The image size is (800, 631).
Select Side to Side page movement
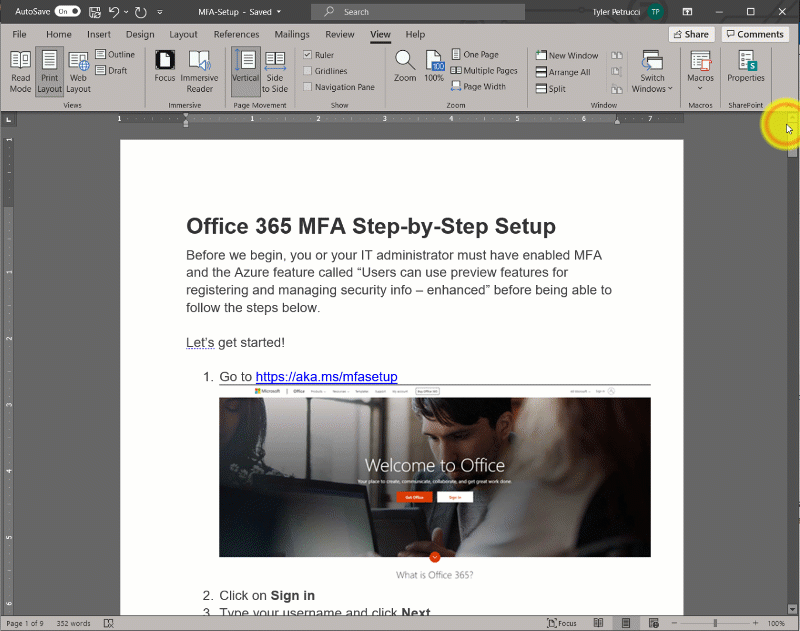275,70
